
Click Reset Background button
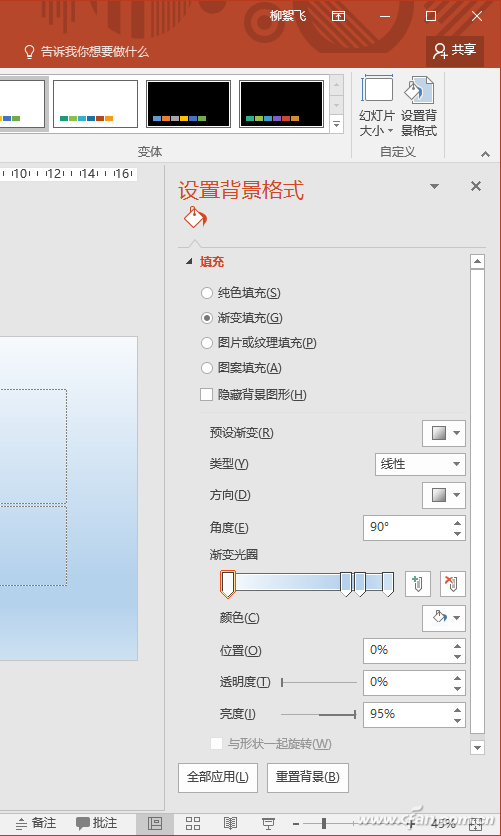[x=308, y=777]
